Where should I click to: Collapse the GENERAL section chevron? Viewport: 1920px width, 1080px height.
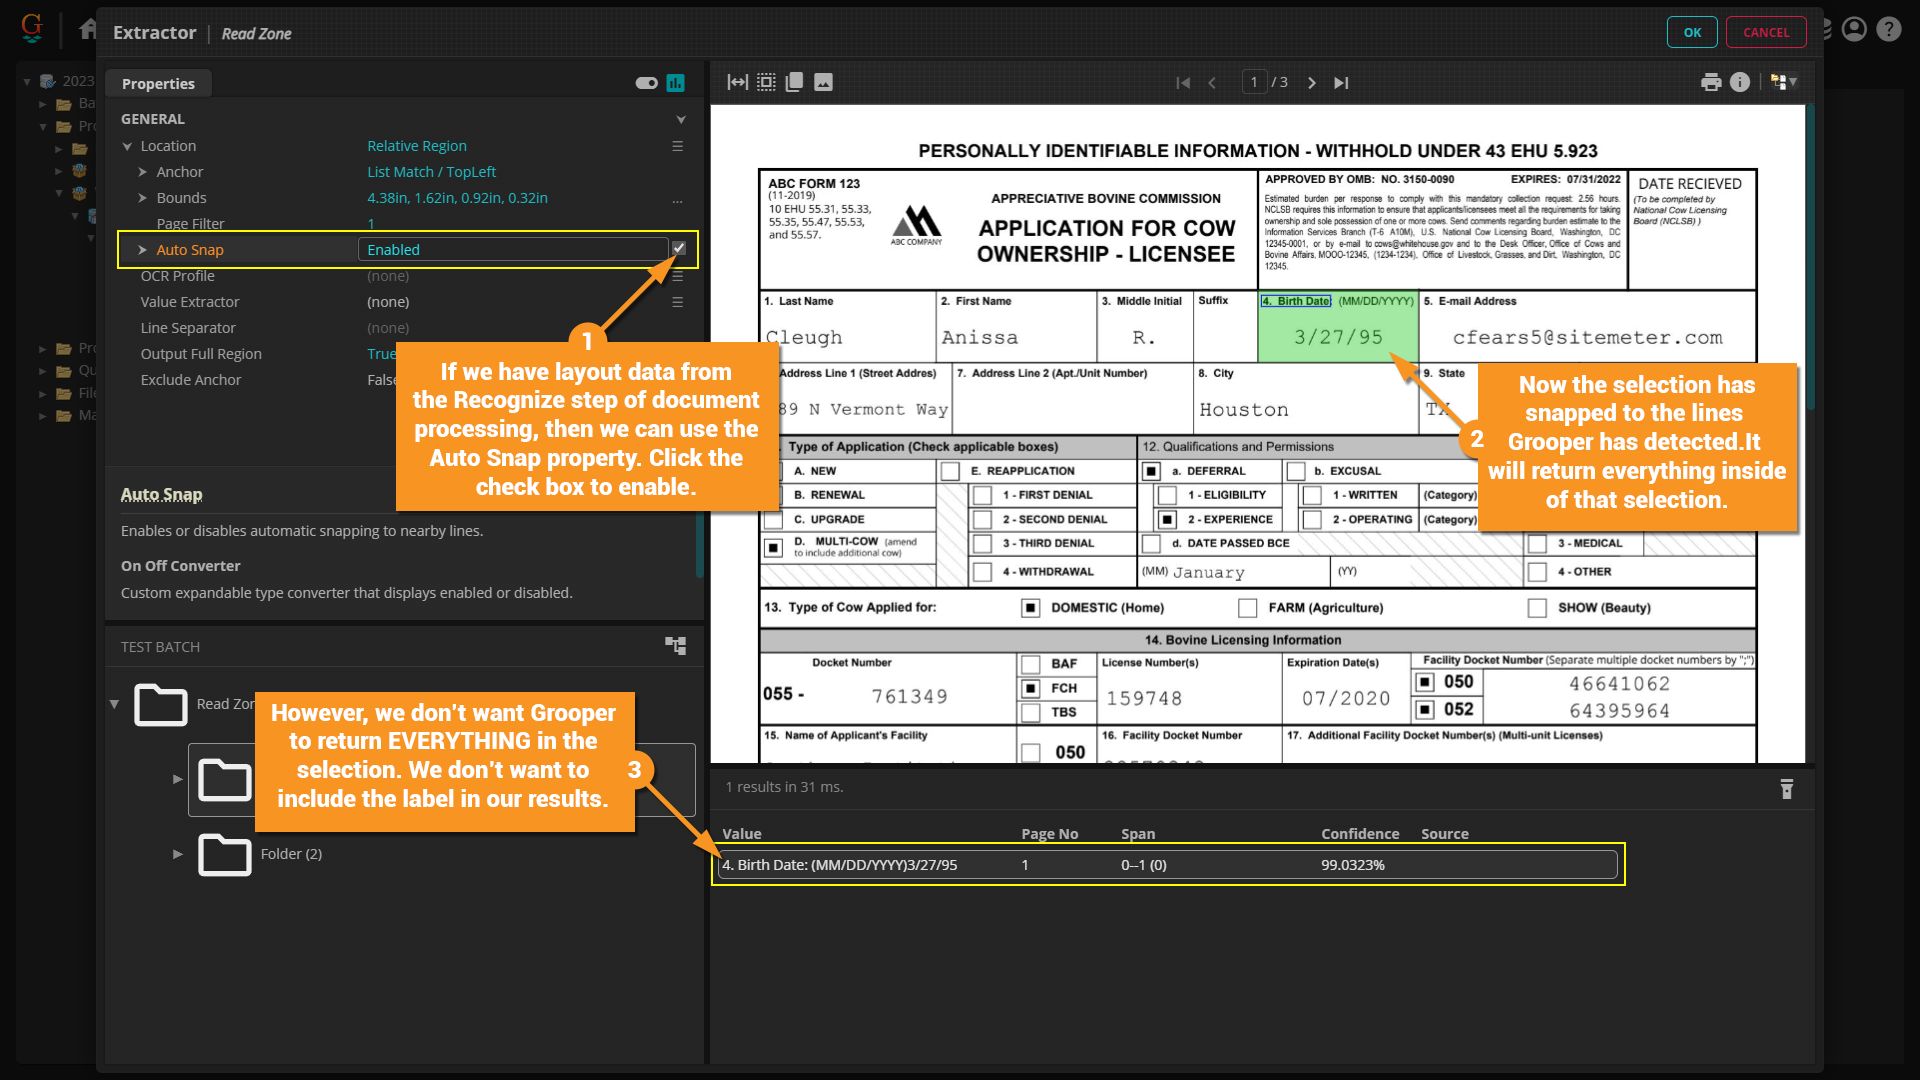click(x=681, y=119)
